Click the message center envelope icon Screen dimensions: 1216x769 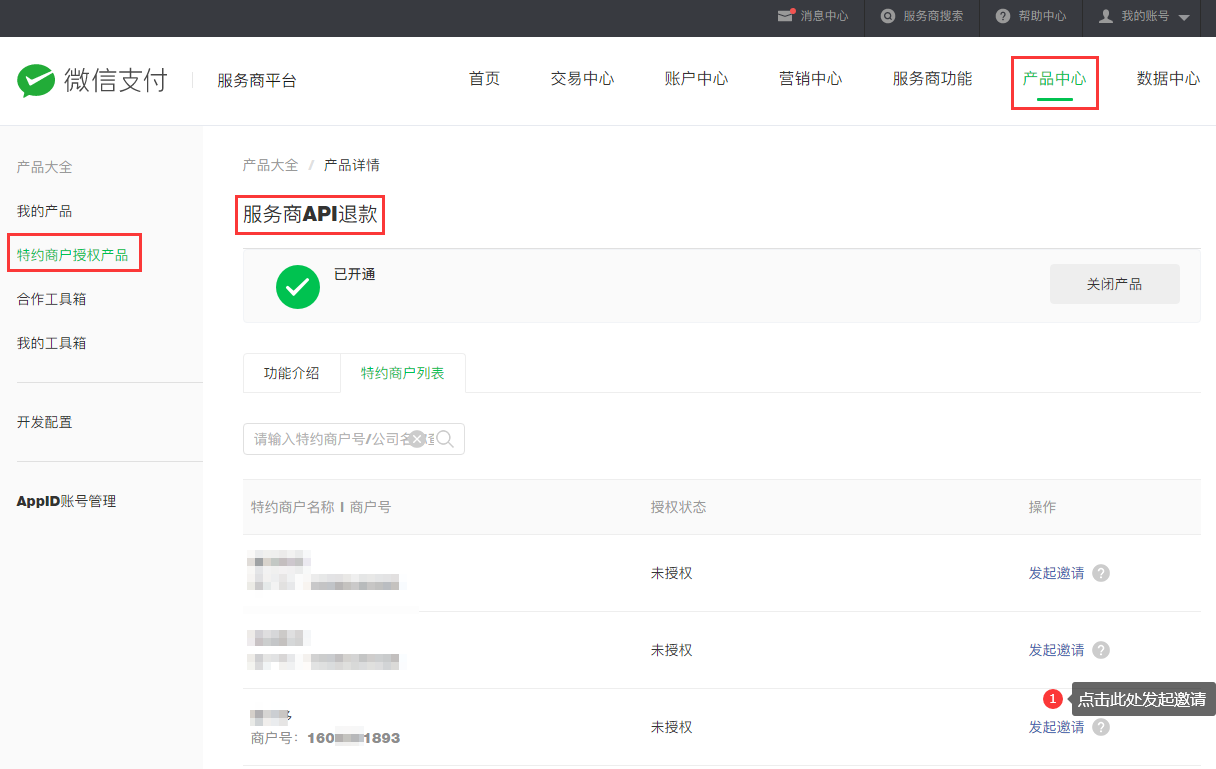pyautogui.click(x=786, y=16)
